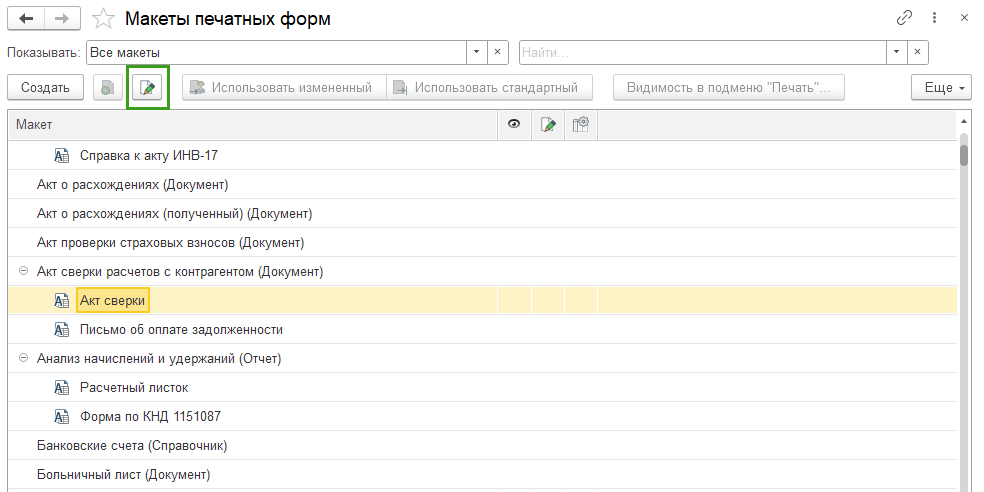This screenshot has width=984, height=492.
Task: Select Акт сверки расчетов с контрагентом row
Action: tap(483, 271)
